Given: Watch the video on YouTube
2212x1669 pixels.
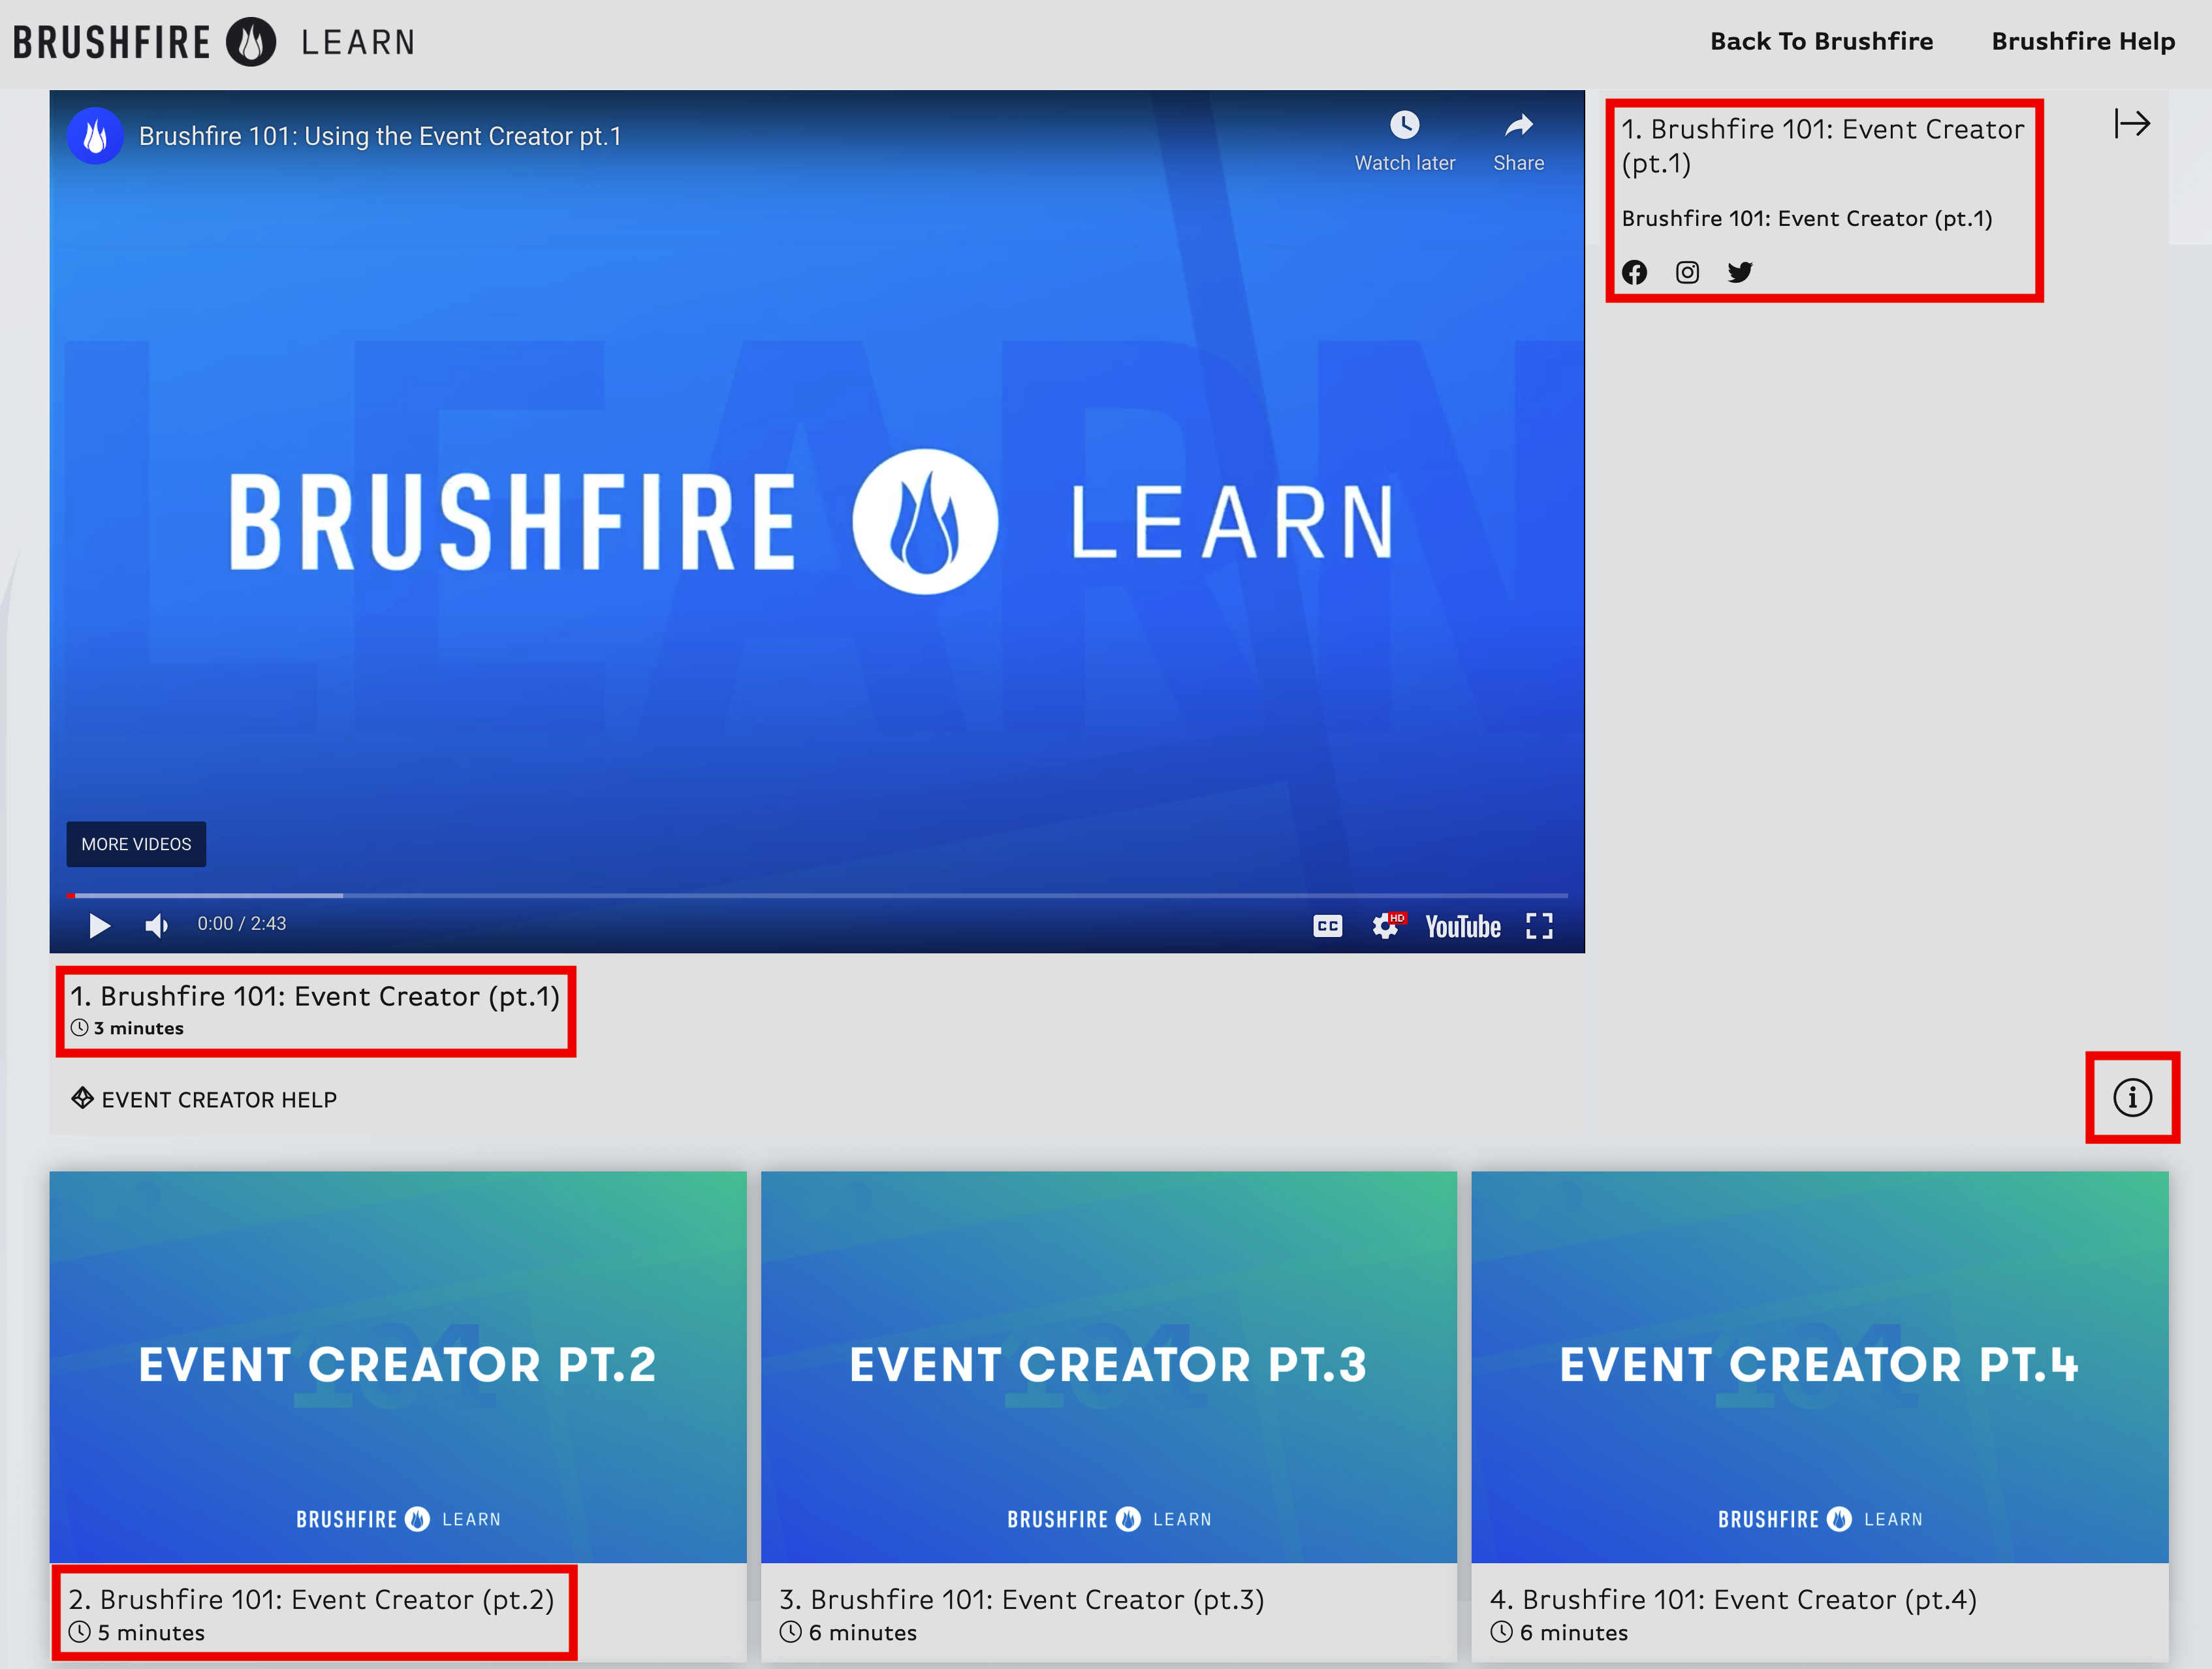Looking at the screenshot, I should 1462,927.
